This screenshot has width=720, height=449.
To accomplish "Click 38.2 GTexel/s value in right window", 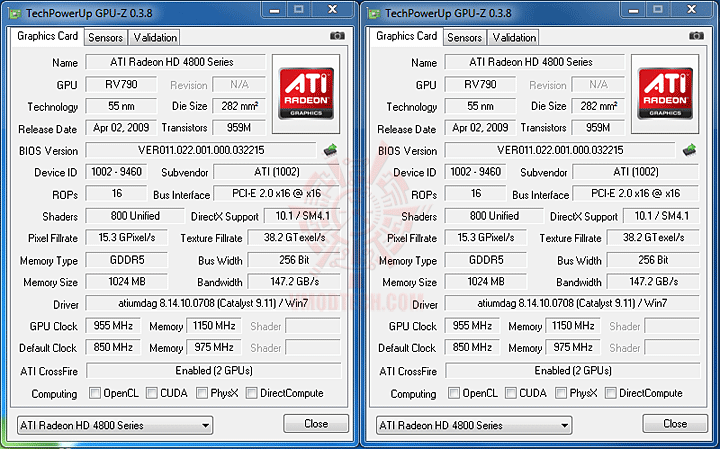I will 653,237.
